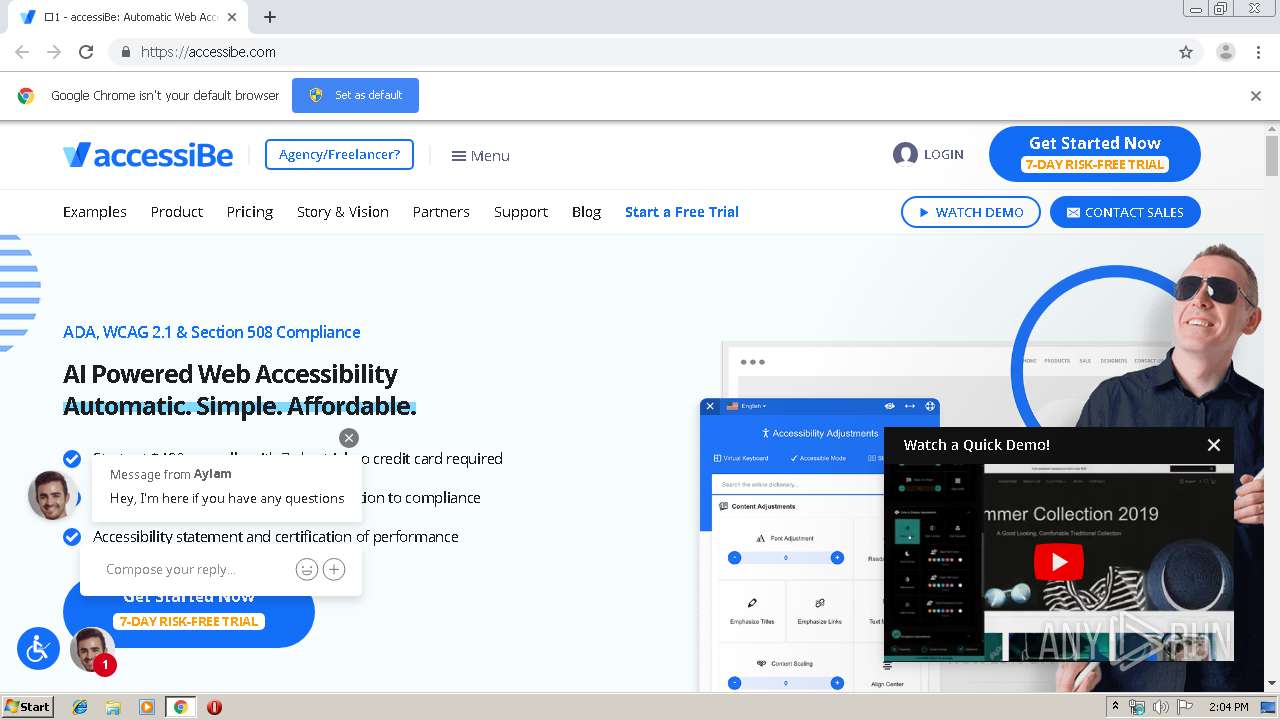The width and height of the screenshot is (1280, 720).
Task: Open the hamburger Menu
Action: point(480,156)
